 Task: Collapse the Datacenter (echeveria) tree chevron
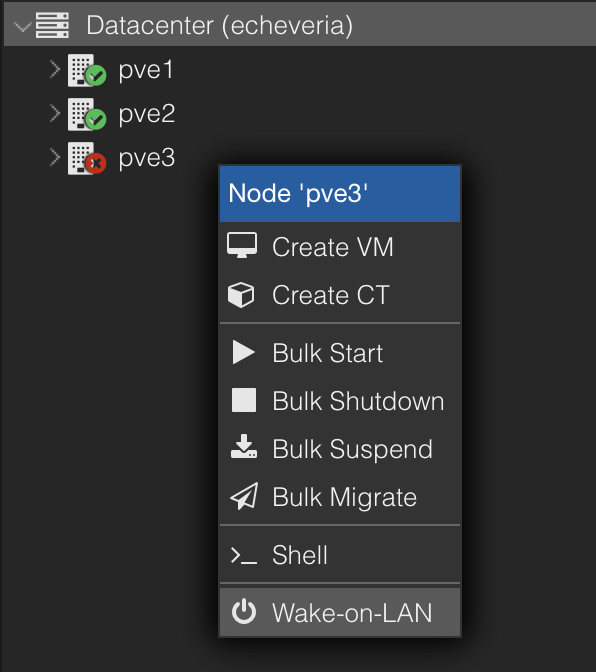coord(22,27)
